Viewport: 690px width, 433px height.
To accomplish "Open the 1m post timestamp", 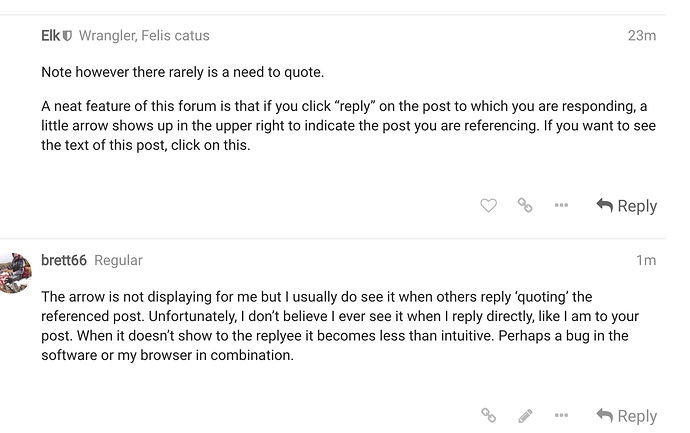I will click(x=646, y=260).
